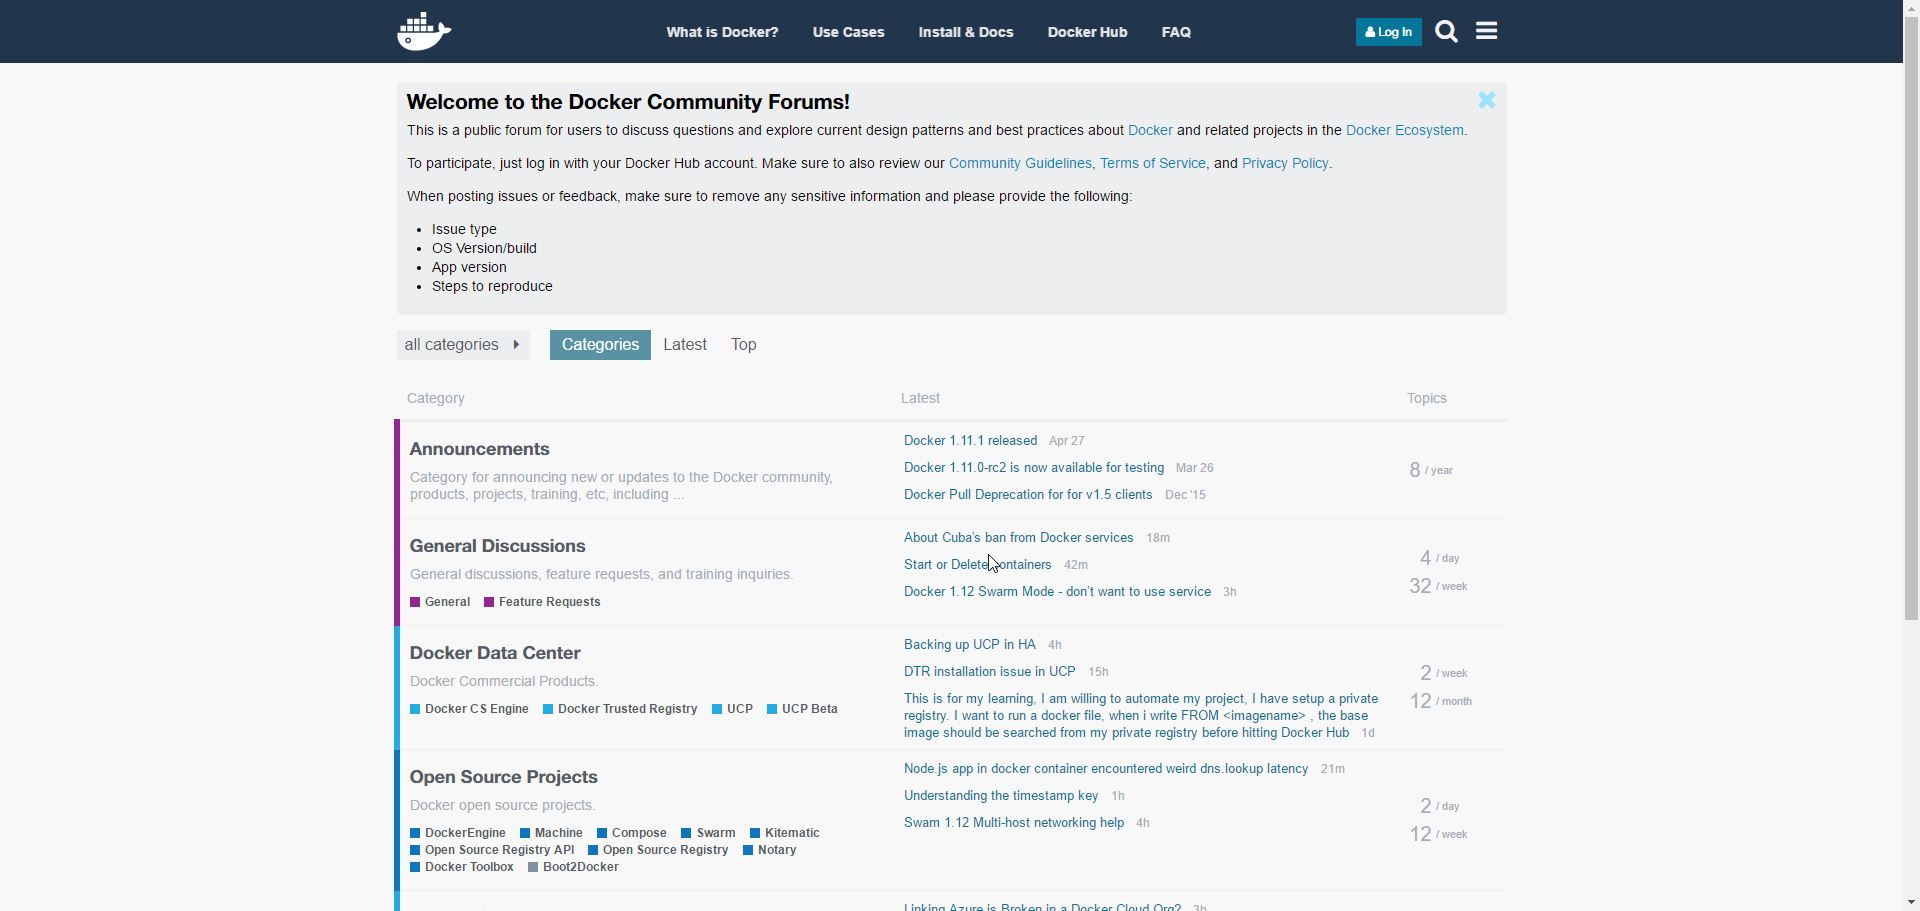Open Docker Hub in the navigation bar
Viewport: 1920px width, 911px height.
tap(1087, 32)
